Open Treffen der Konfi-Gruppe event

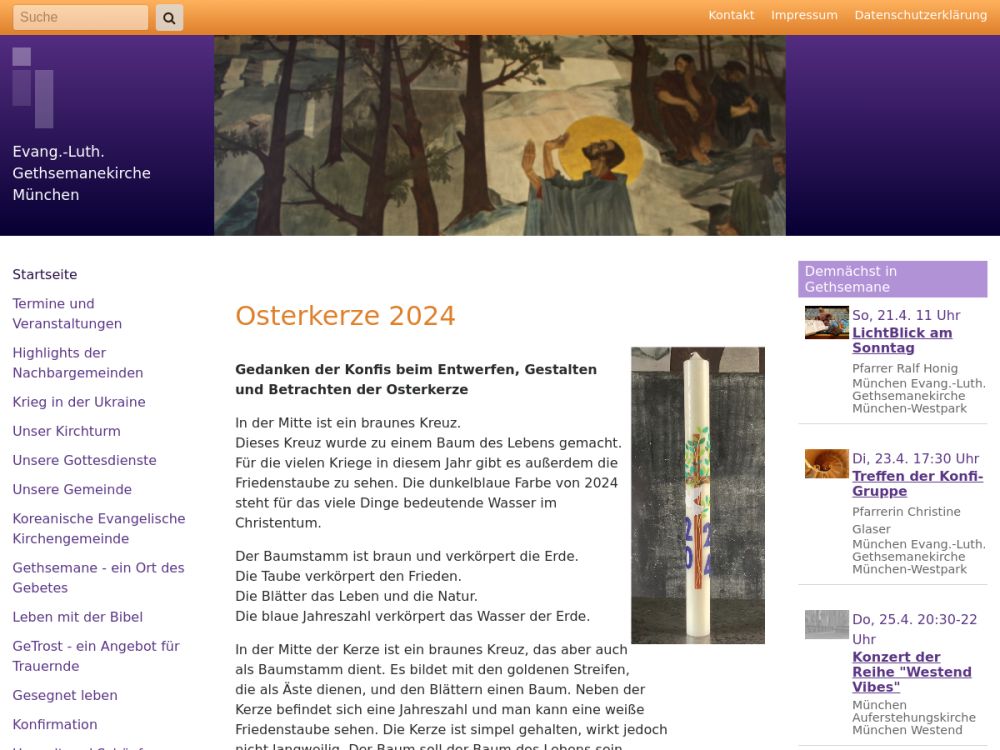(x=917, y=483)
